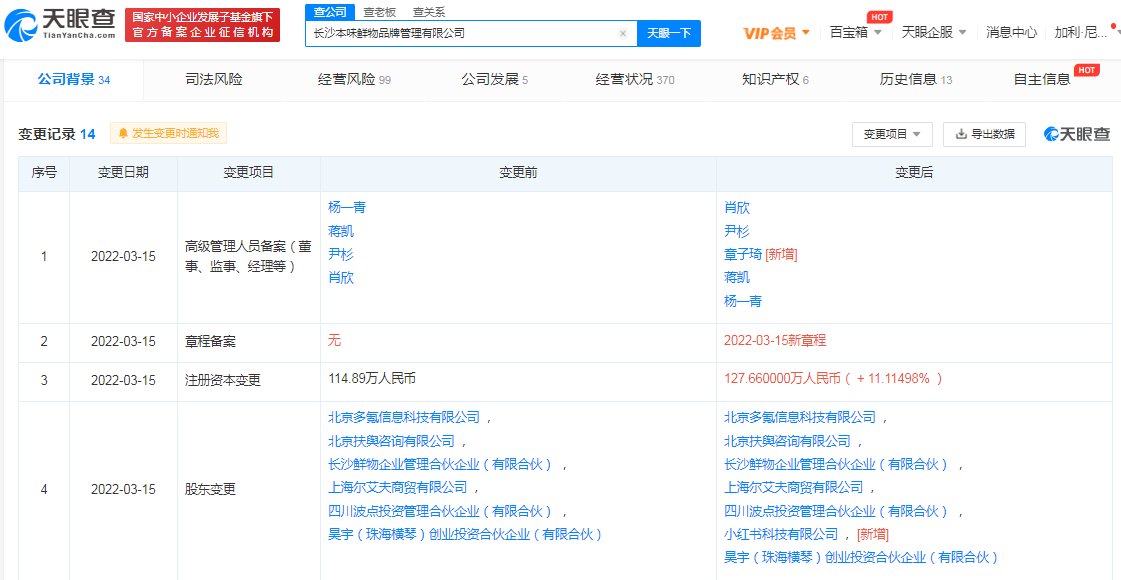Click into the company name search field
Viewport: 1121px width, 580px height.
[x=460, y=33]
